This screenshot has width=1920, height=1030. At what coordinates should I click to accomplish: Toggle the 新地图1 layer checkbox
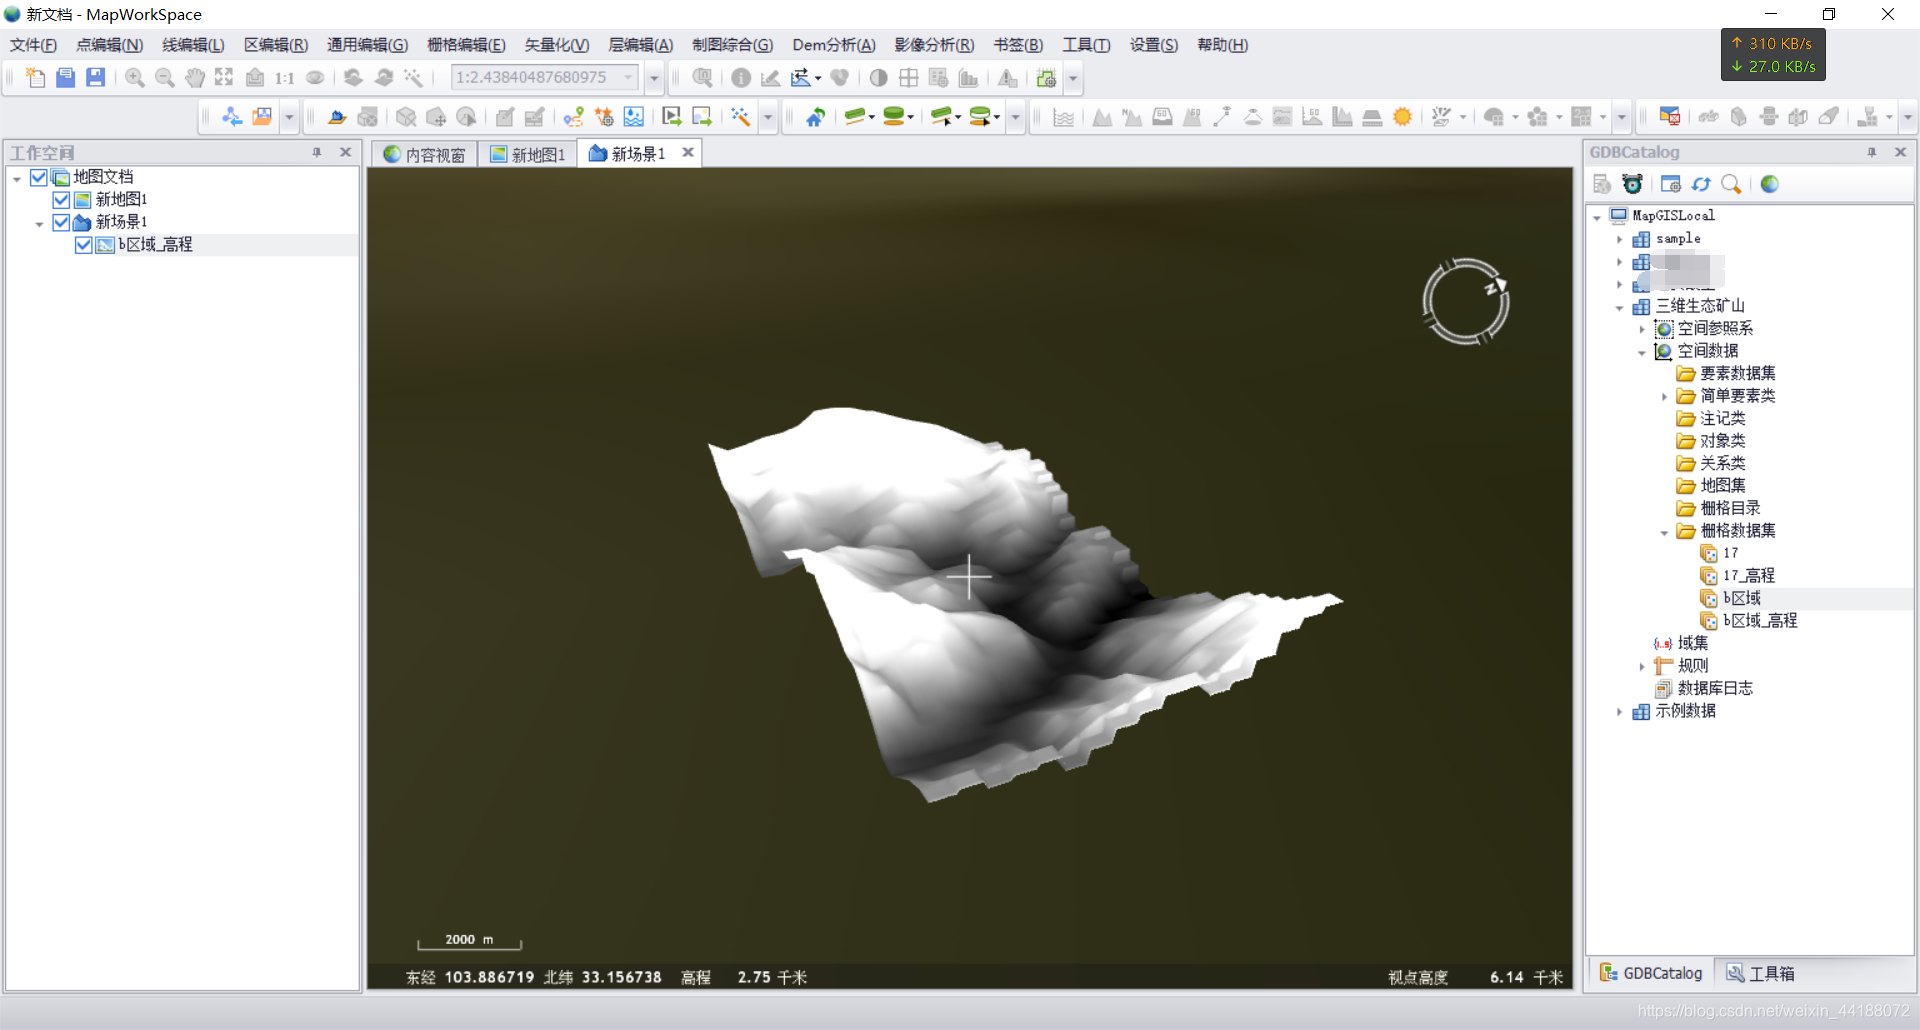coord(61,200)
